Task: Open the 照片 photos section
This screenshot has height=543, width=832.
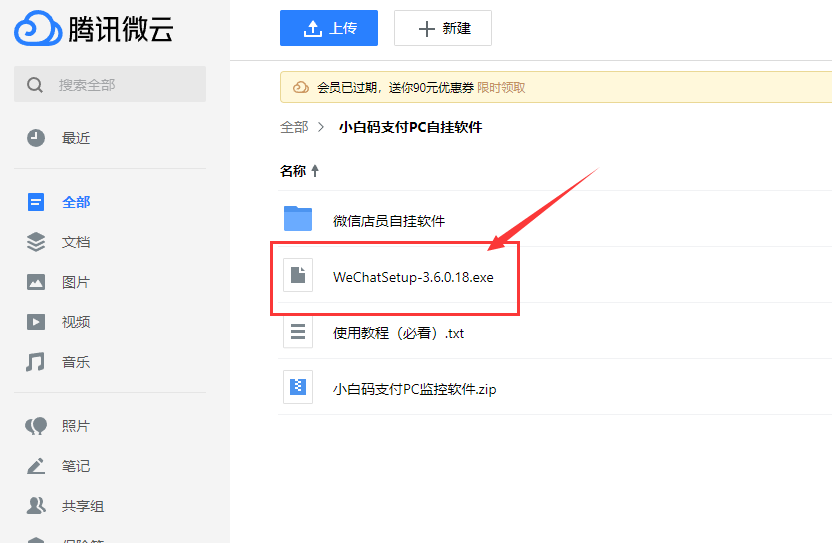Action: 76,426
